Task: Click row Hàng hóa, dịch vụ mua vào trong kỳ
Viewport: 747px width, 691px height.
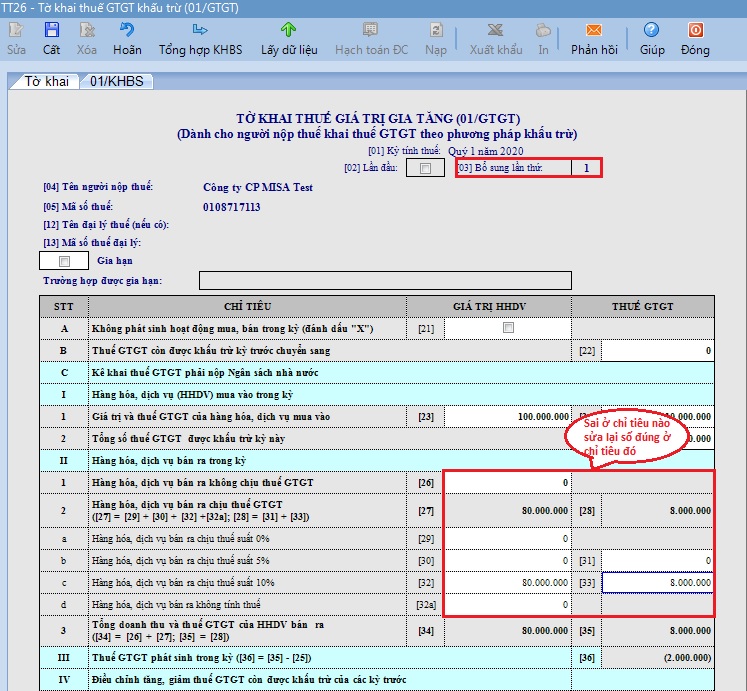Action: tap(377, 395)
